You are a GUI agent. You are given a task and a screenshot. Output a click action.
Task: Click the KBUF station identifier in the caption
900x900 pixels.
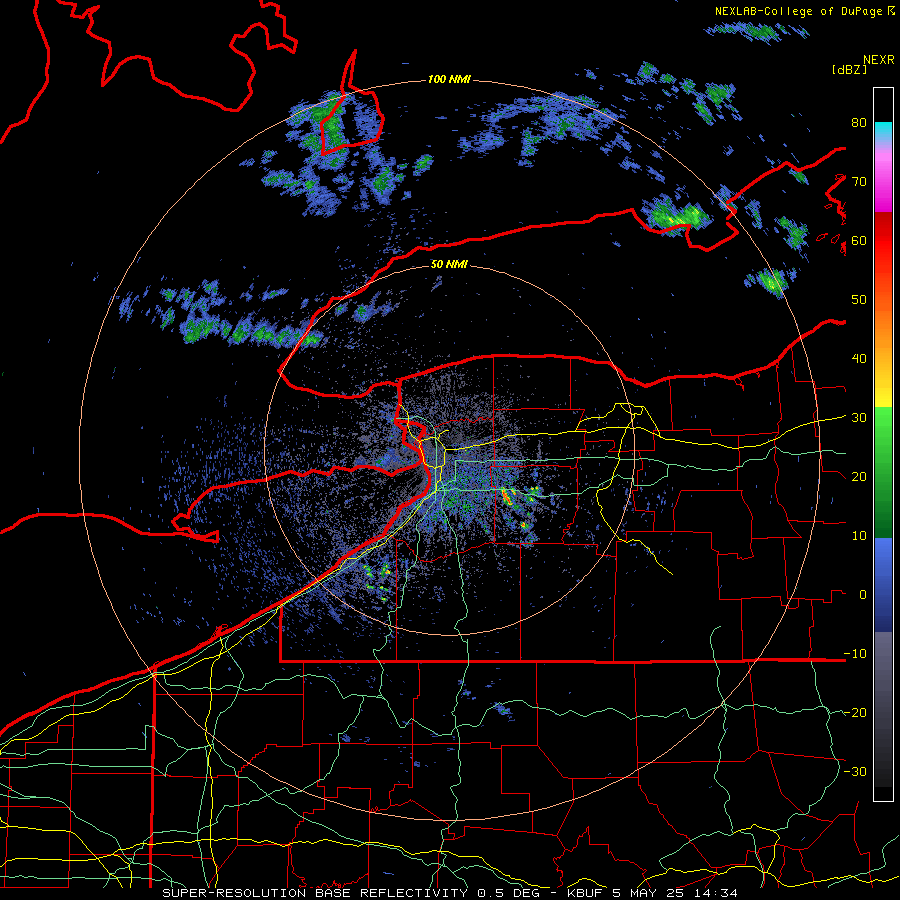click(x=583, y=893)
